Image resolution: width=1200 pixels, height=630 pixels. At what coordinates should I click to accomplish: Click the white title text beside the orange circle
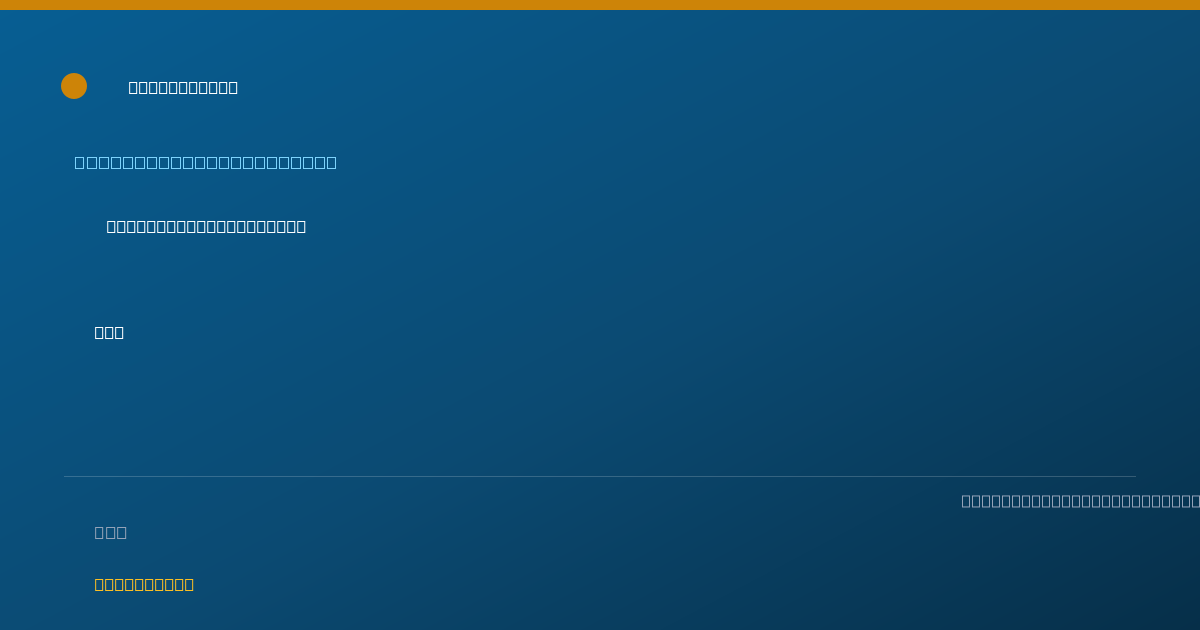click(x=183, y=87)
